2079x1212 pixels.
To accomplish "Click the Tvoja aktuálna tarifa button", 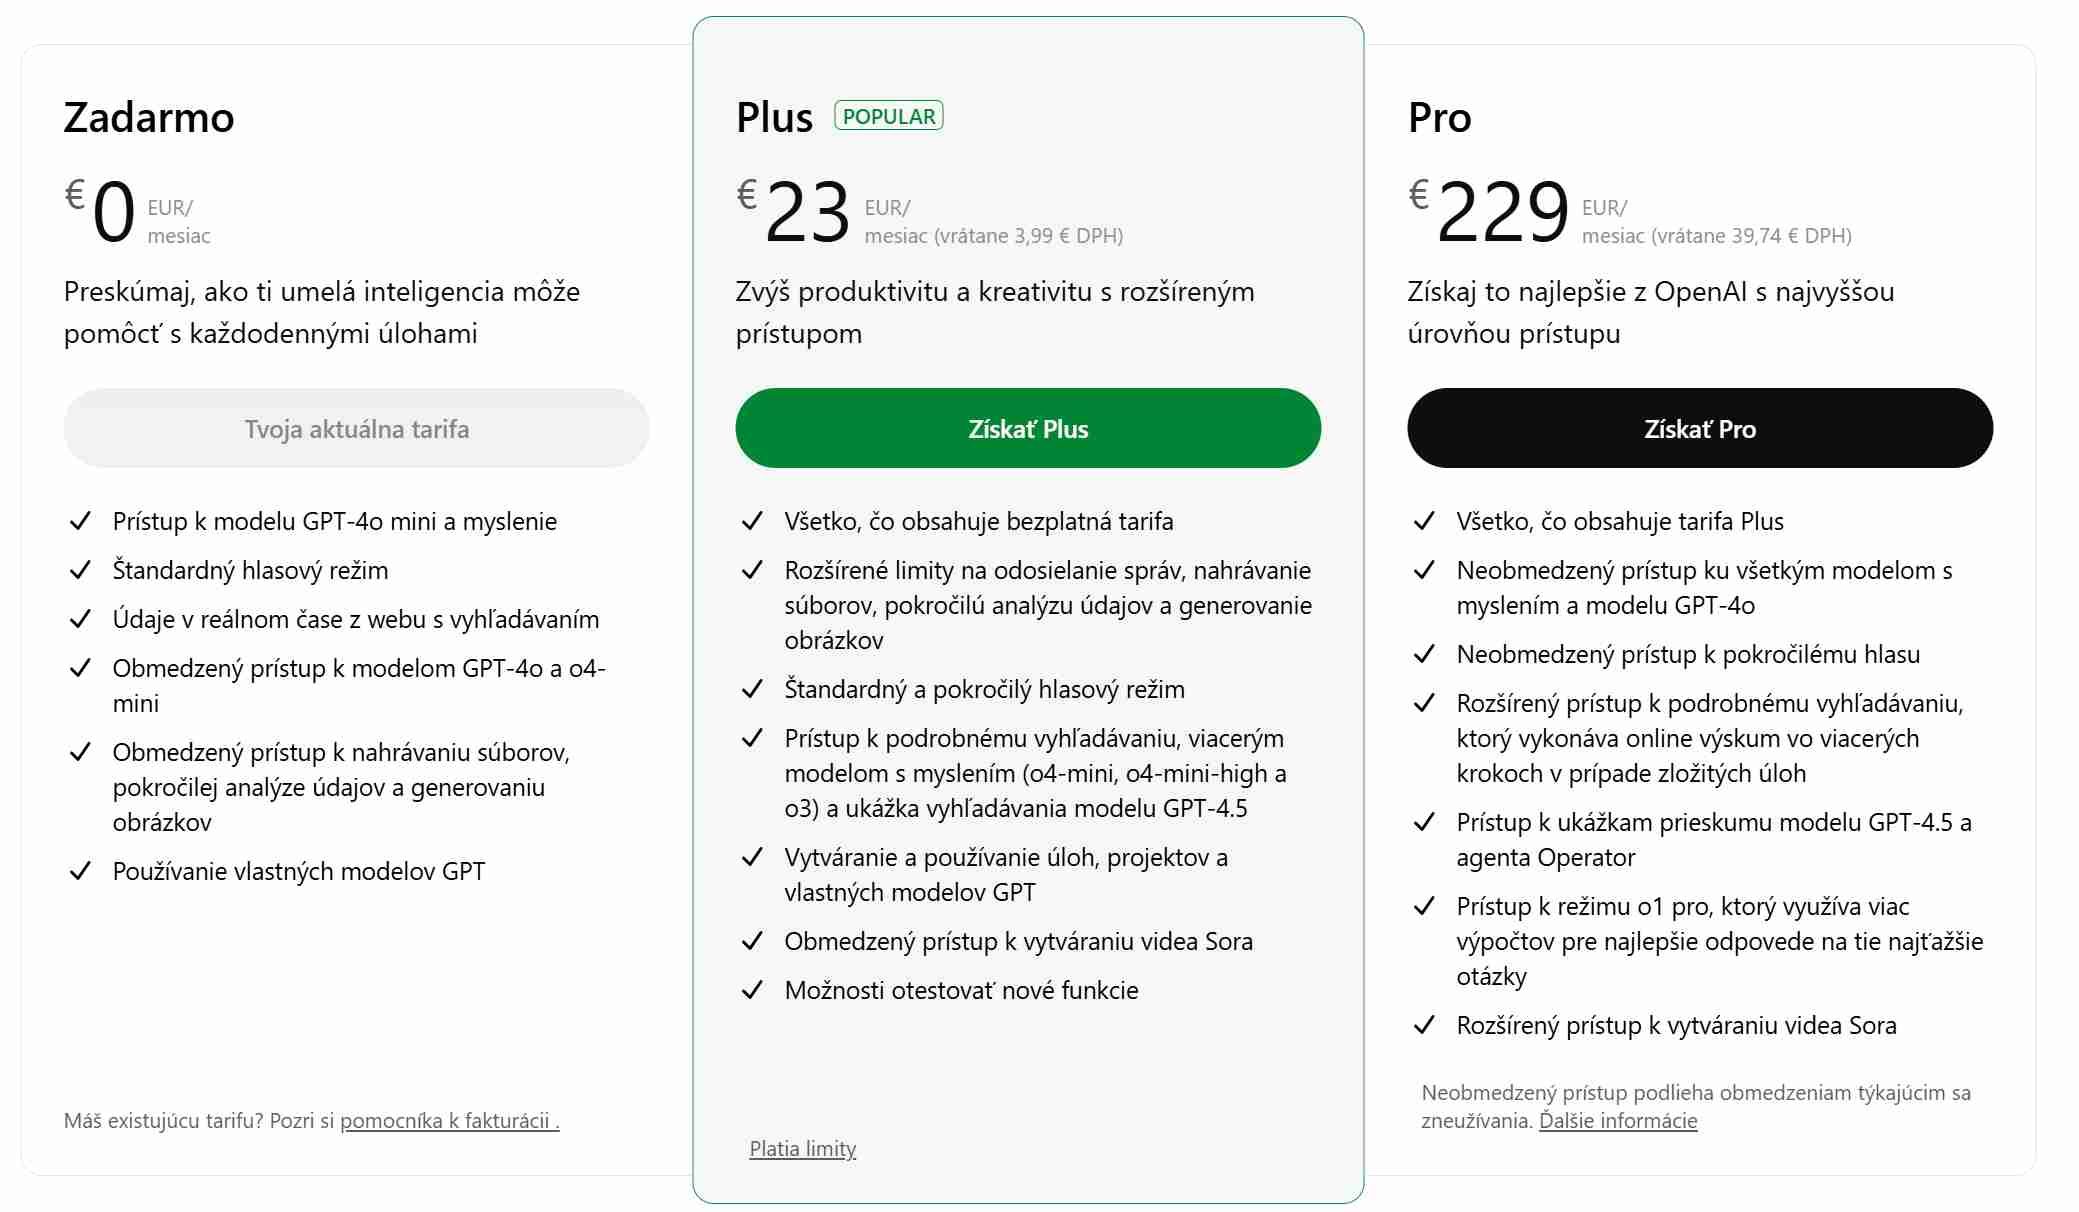I will (356, 429).
